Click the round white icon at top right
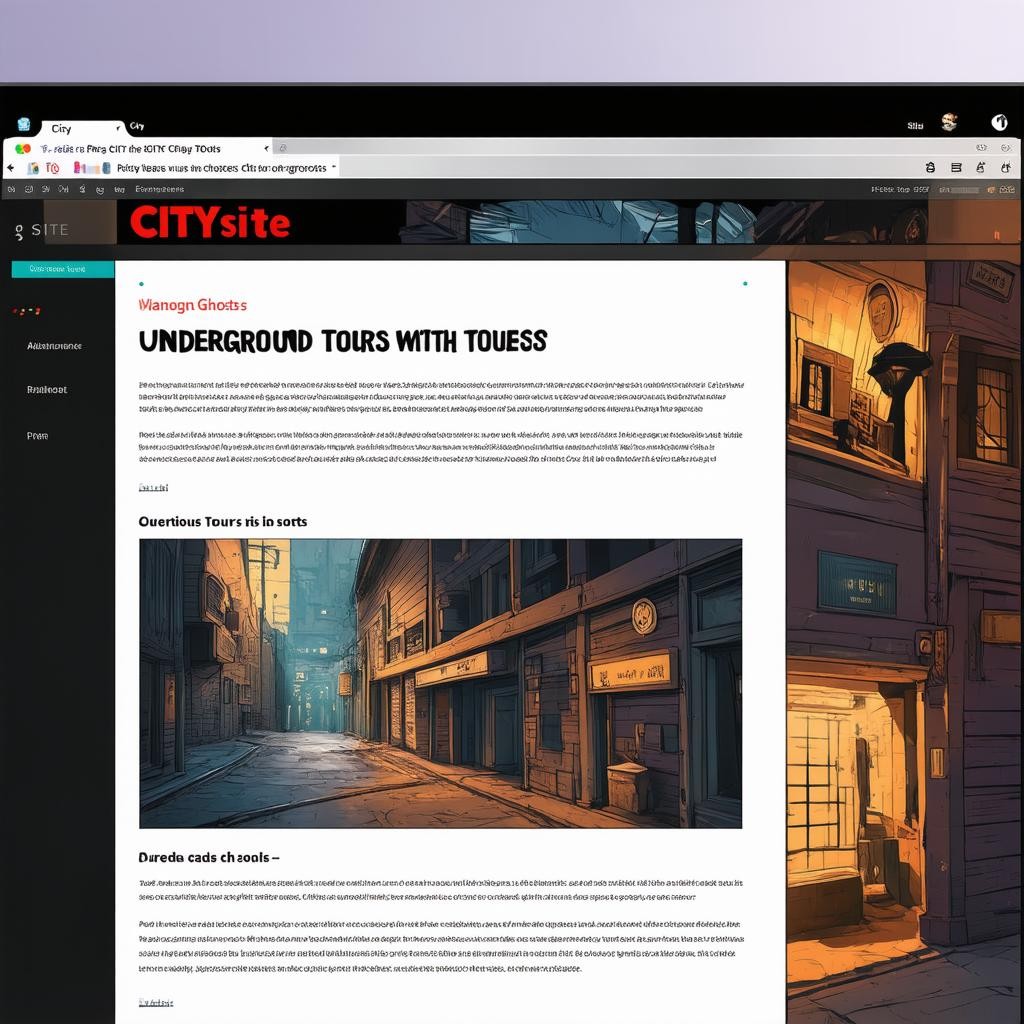 click(999, 122)
